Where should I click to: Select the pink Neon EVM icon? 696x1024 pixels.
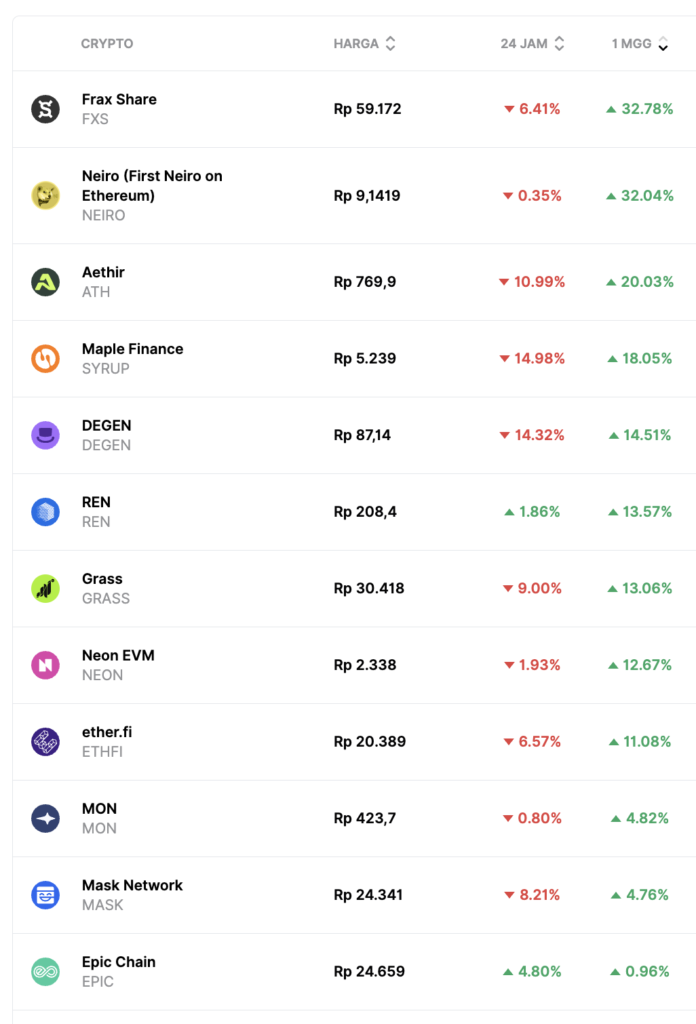point(46,665)
